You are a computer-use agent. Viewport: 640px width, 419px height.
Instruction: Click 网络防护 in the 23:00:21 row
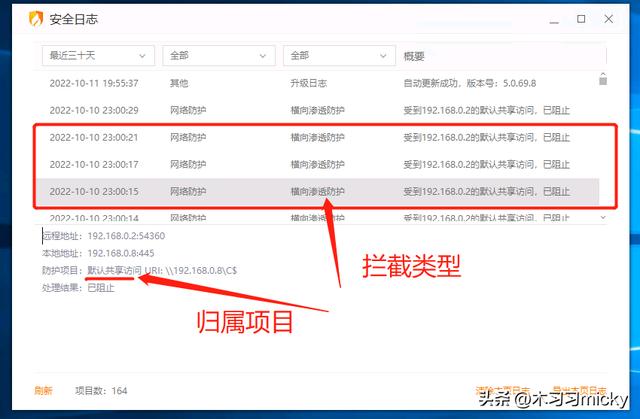[188, 137]
